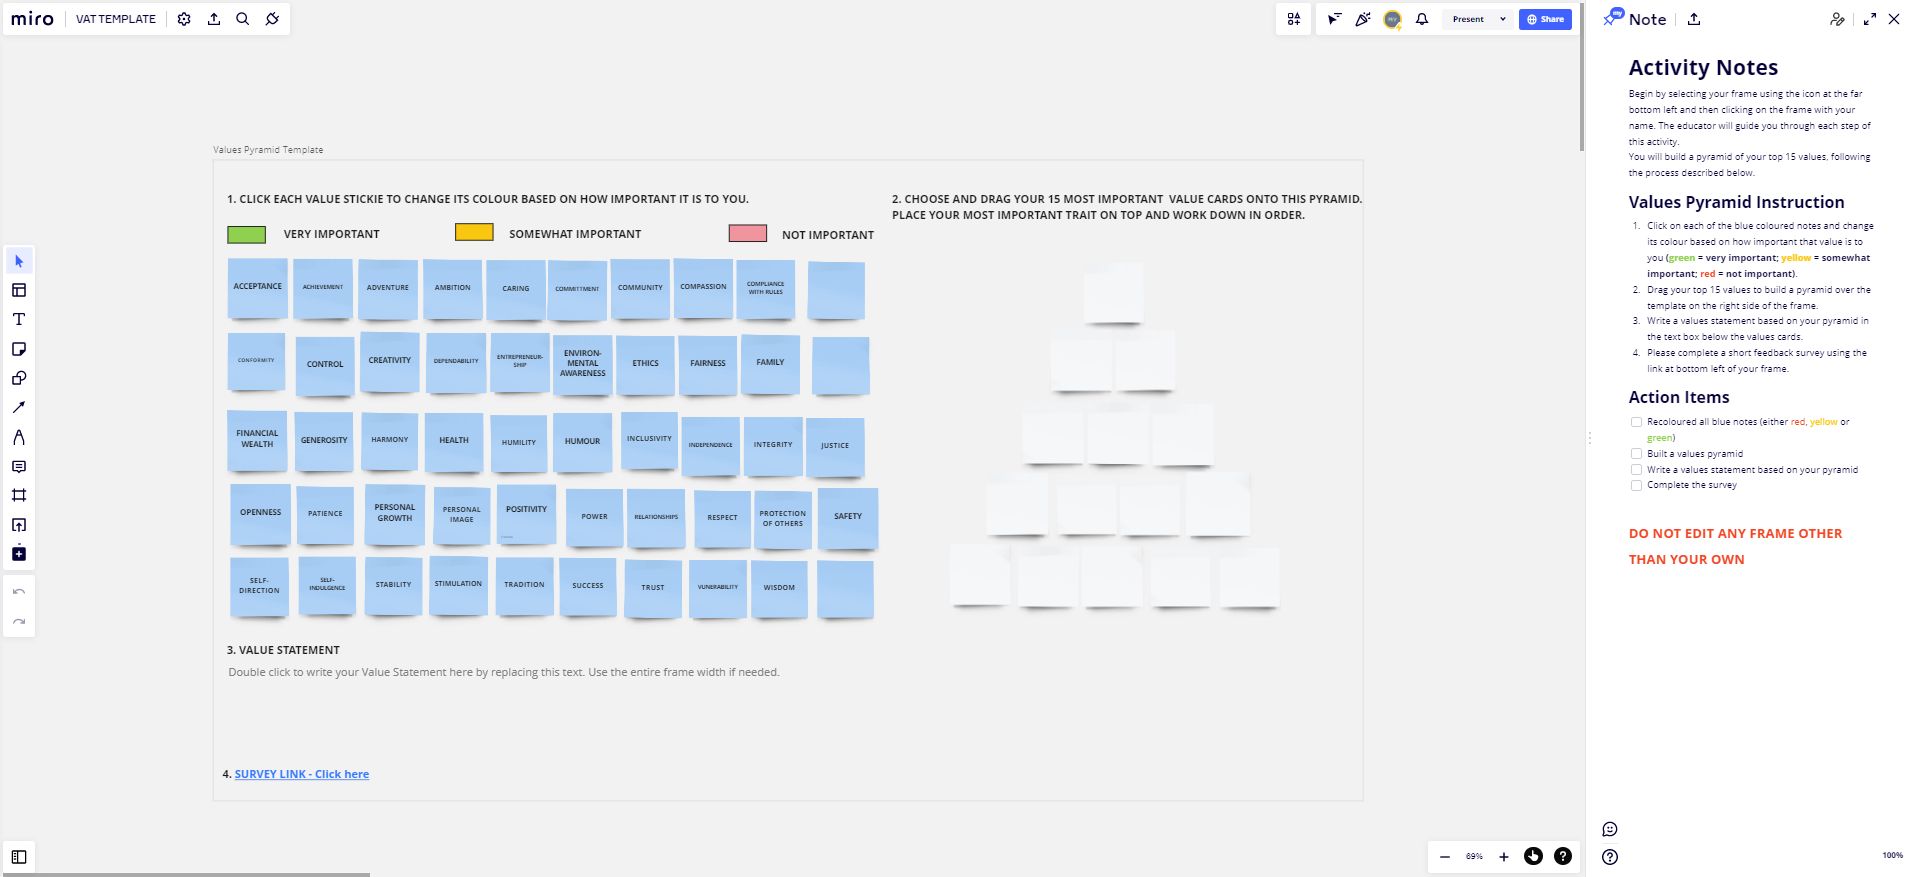Expand the Note panel to fullscreen

(1869, 19)
